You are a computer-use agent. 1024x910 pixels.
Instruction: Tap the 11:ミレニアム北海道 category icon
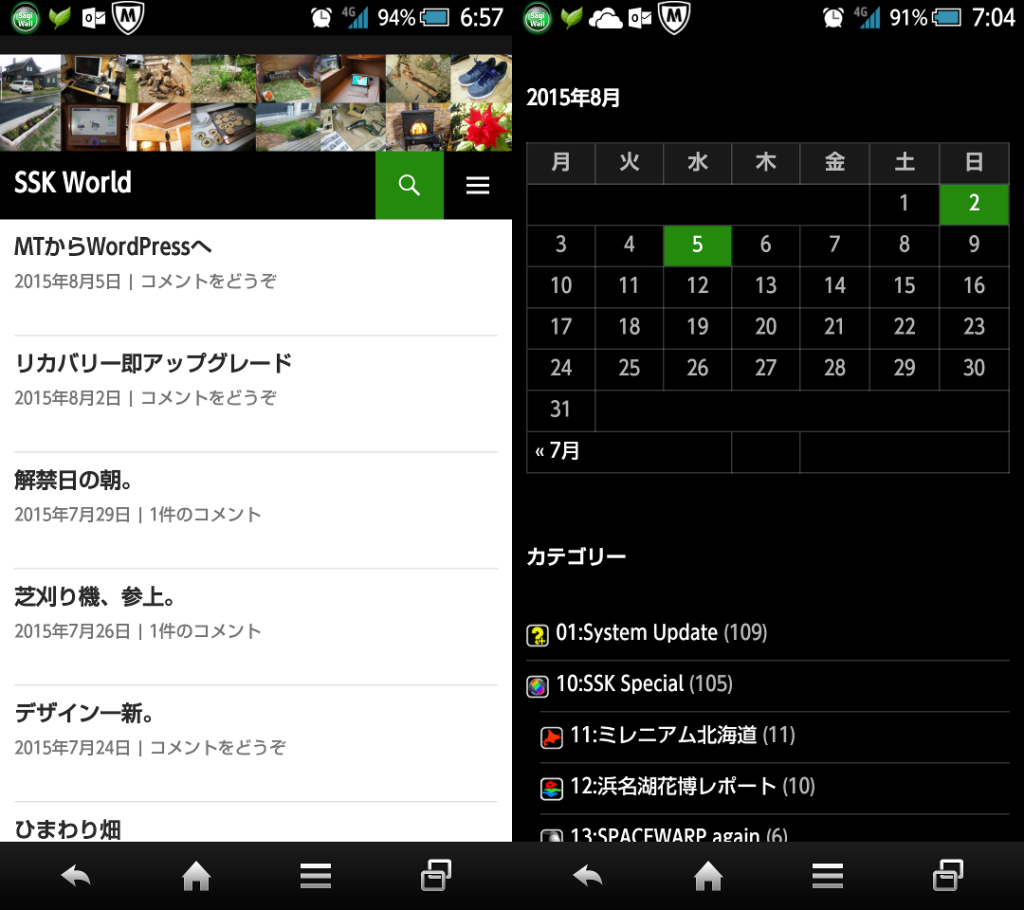[552, 738]
